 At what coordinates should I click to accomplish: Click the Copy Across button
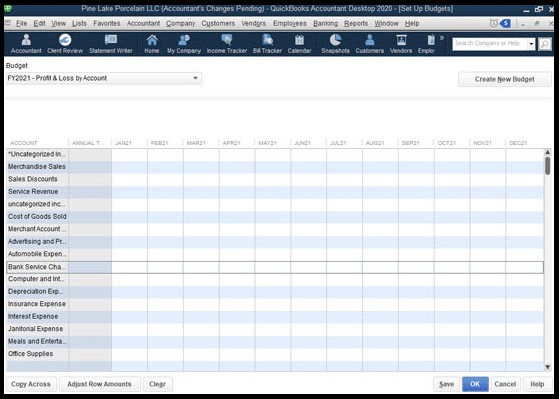tap(31, 384)
